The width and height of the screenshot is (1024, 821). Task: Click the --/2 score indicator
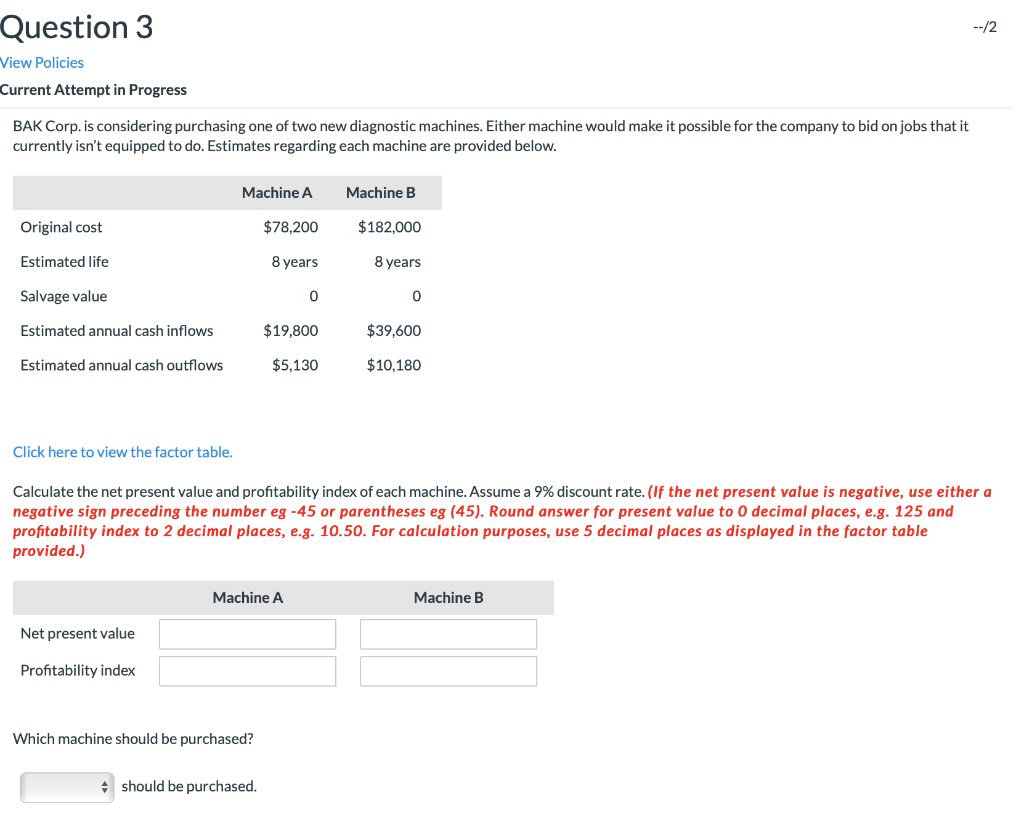984,27
